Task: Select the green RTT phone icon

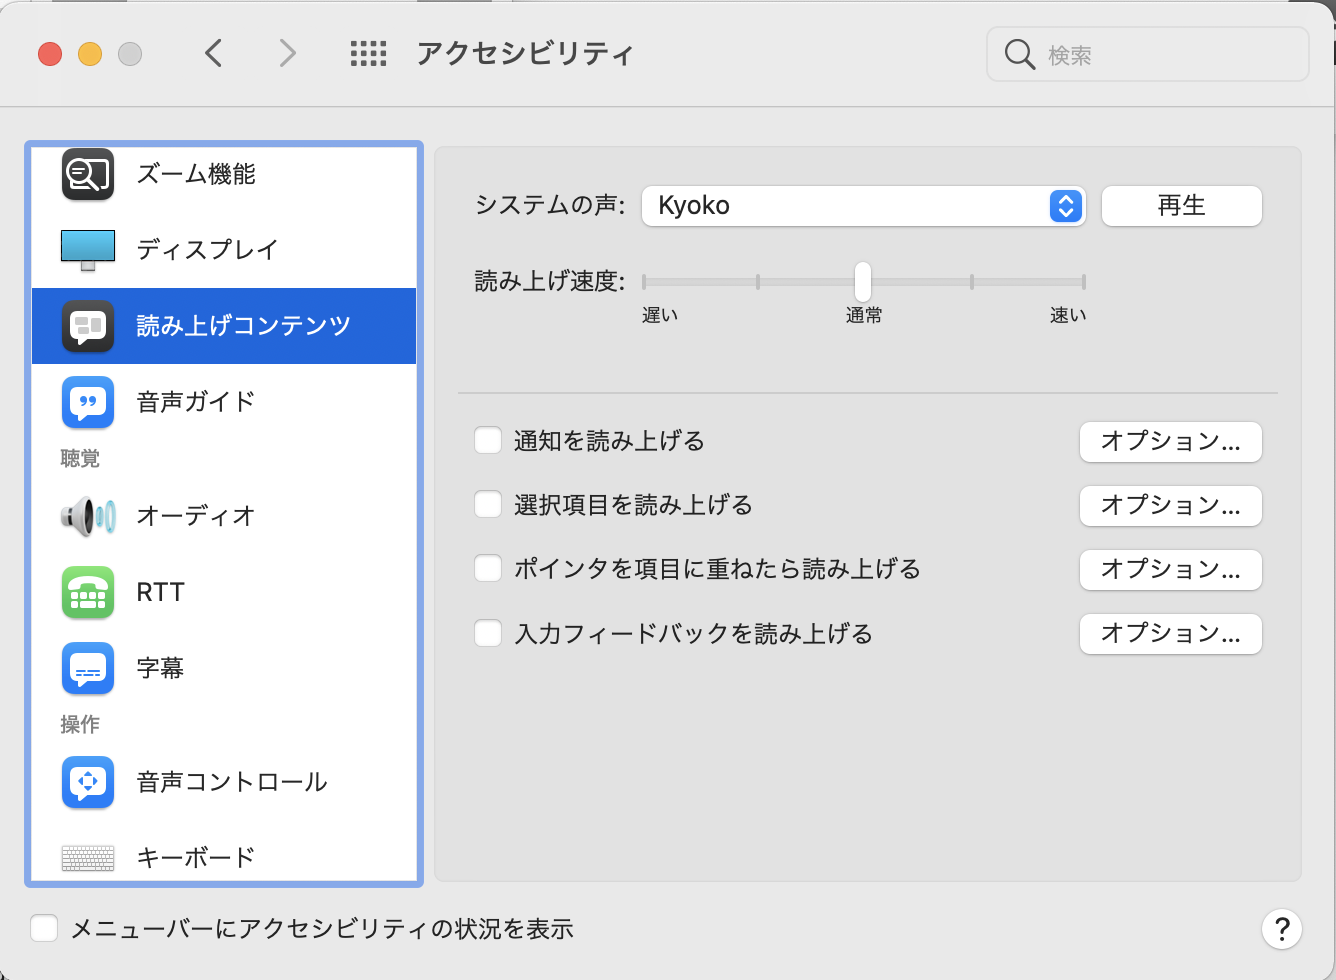Action: click(88, 592)
